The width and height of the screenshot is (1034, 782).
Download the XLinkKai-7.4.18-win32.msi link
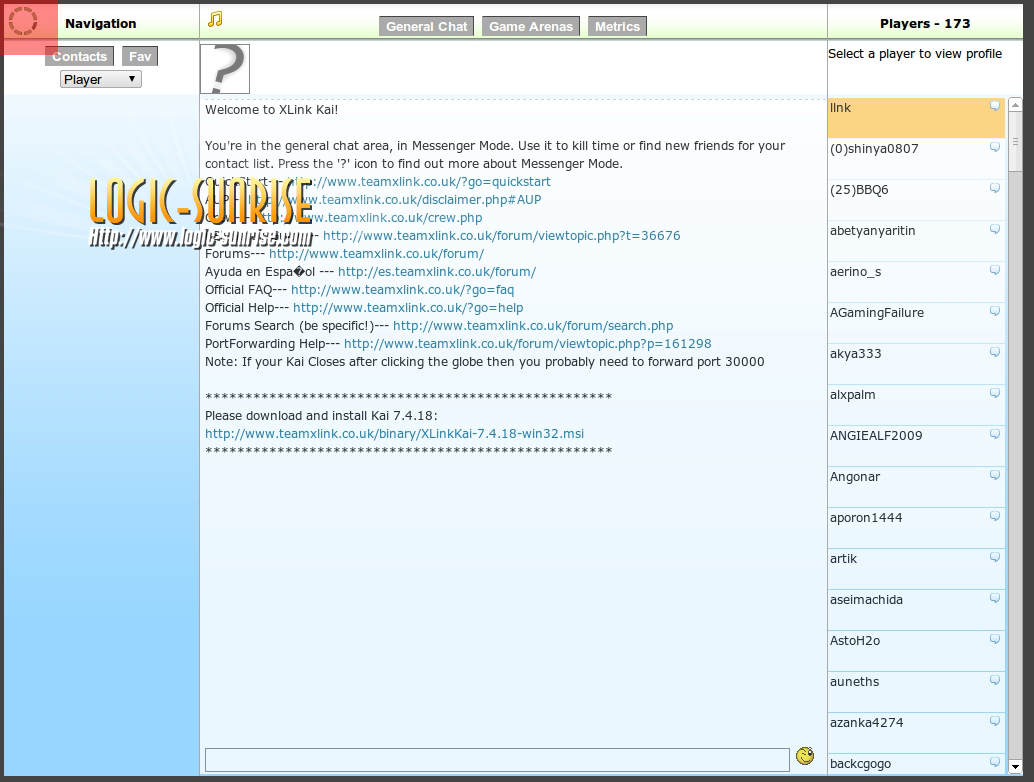[x=394, y=433]
